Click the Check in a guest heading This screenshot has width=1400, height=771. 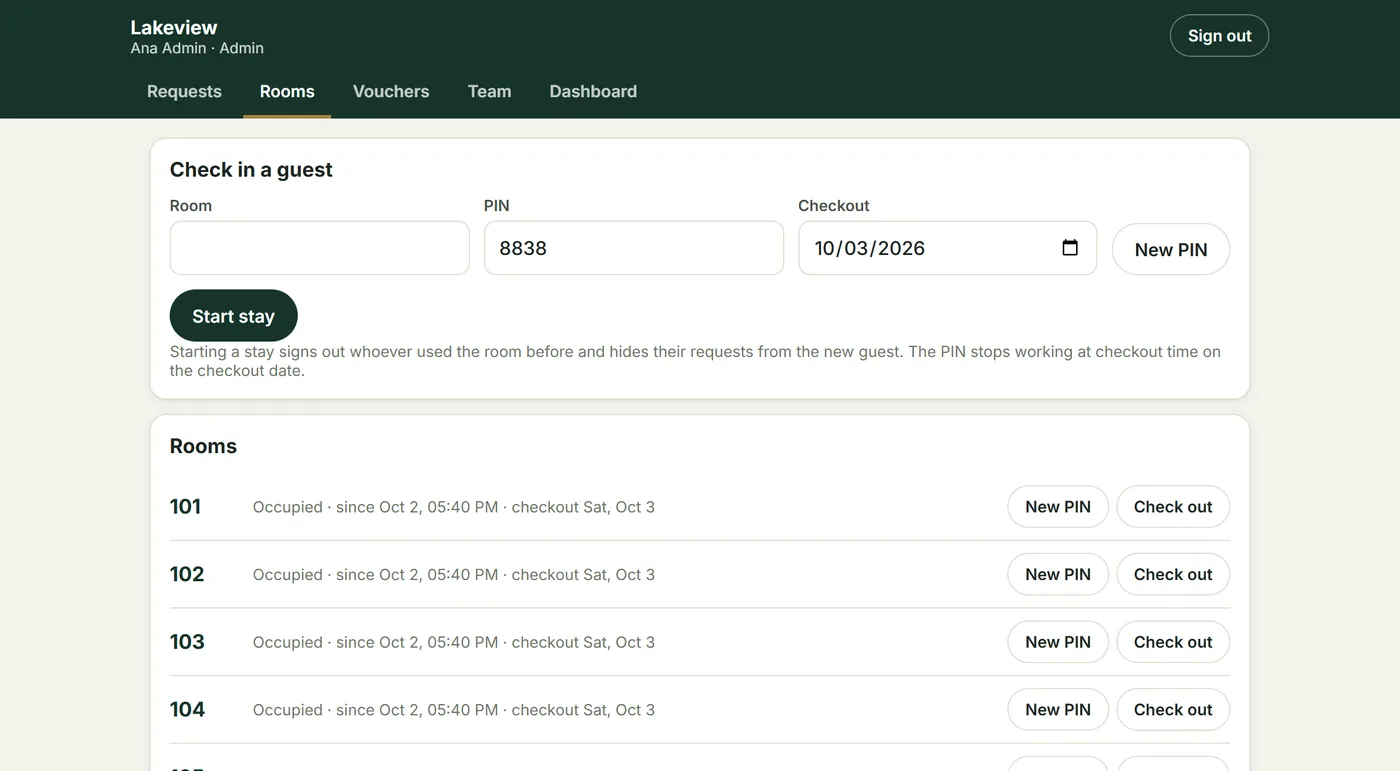[x=251, y=169]
